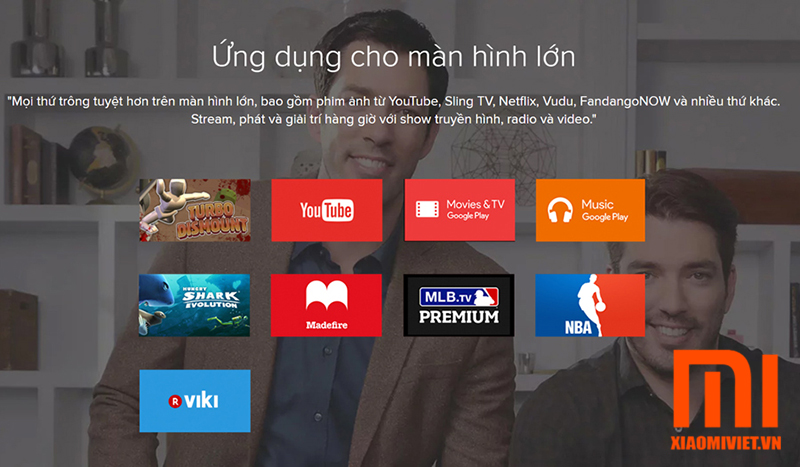The height and width of the screenshot is (467, 800).
Task: Open the Turbo Dismount game tile
Action: (x=194, y=210)
